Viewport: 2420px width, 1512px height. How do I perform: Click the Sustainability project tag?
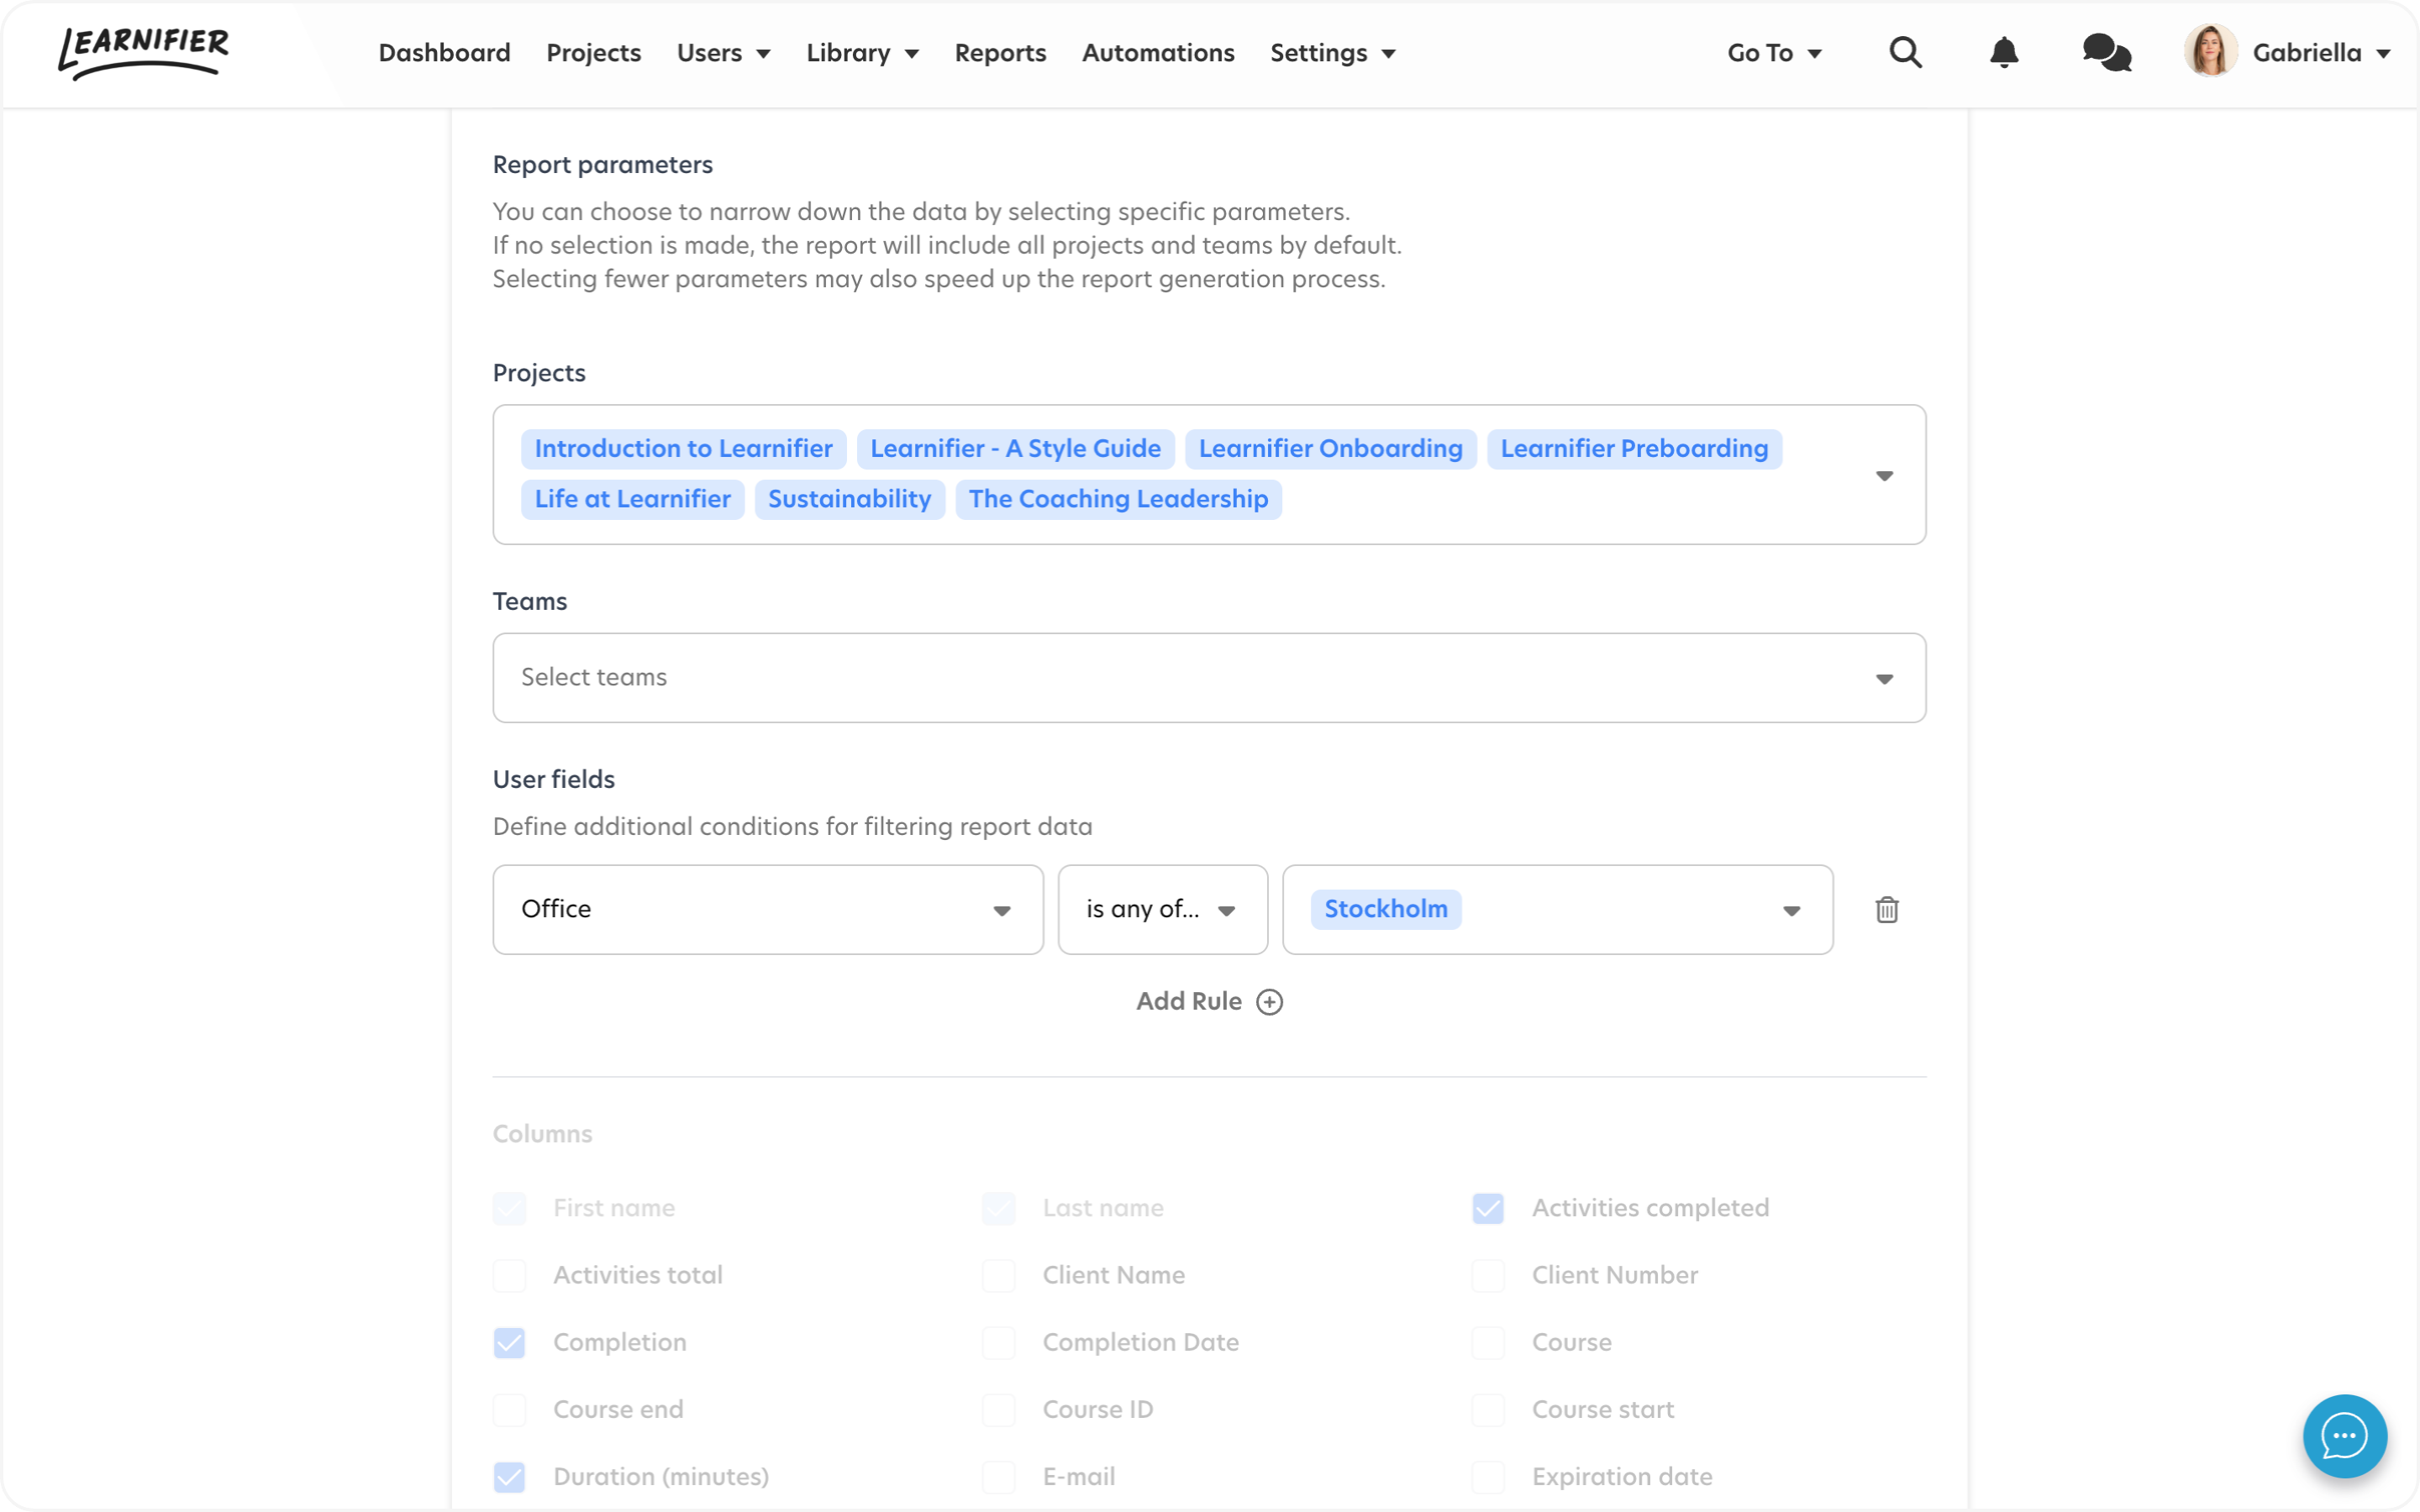click(x=849, y=498)
